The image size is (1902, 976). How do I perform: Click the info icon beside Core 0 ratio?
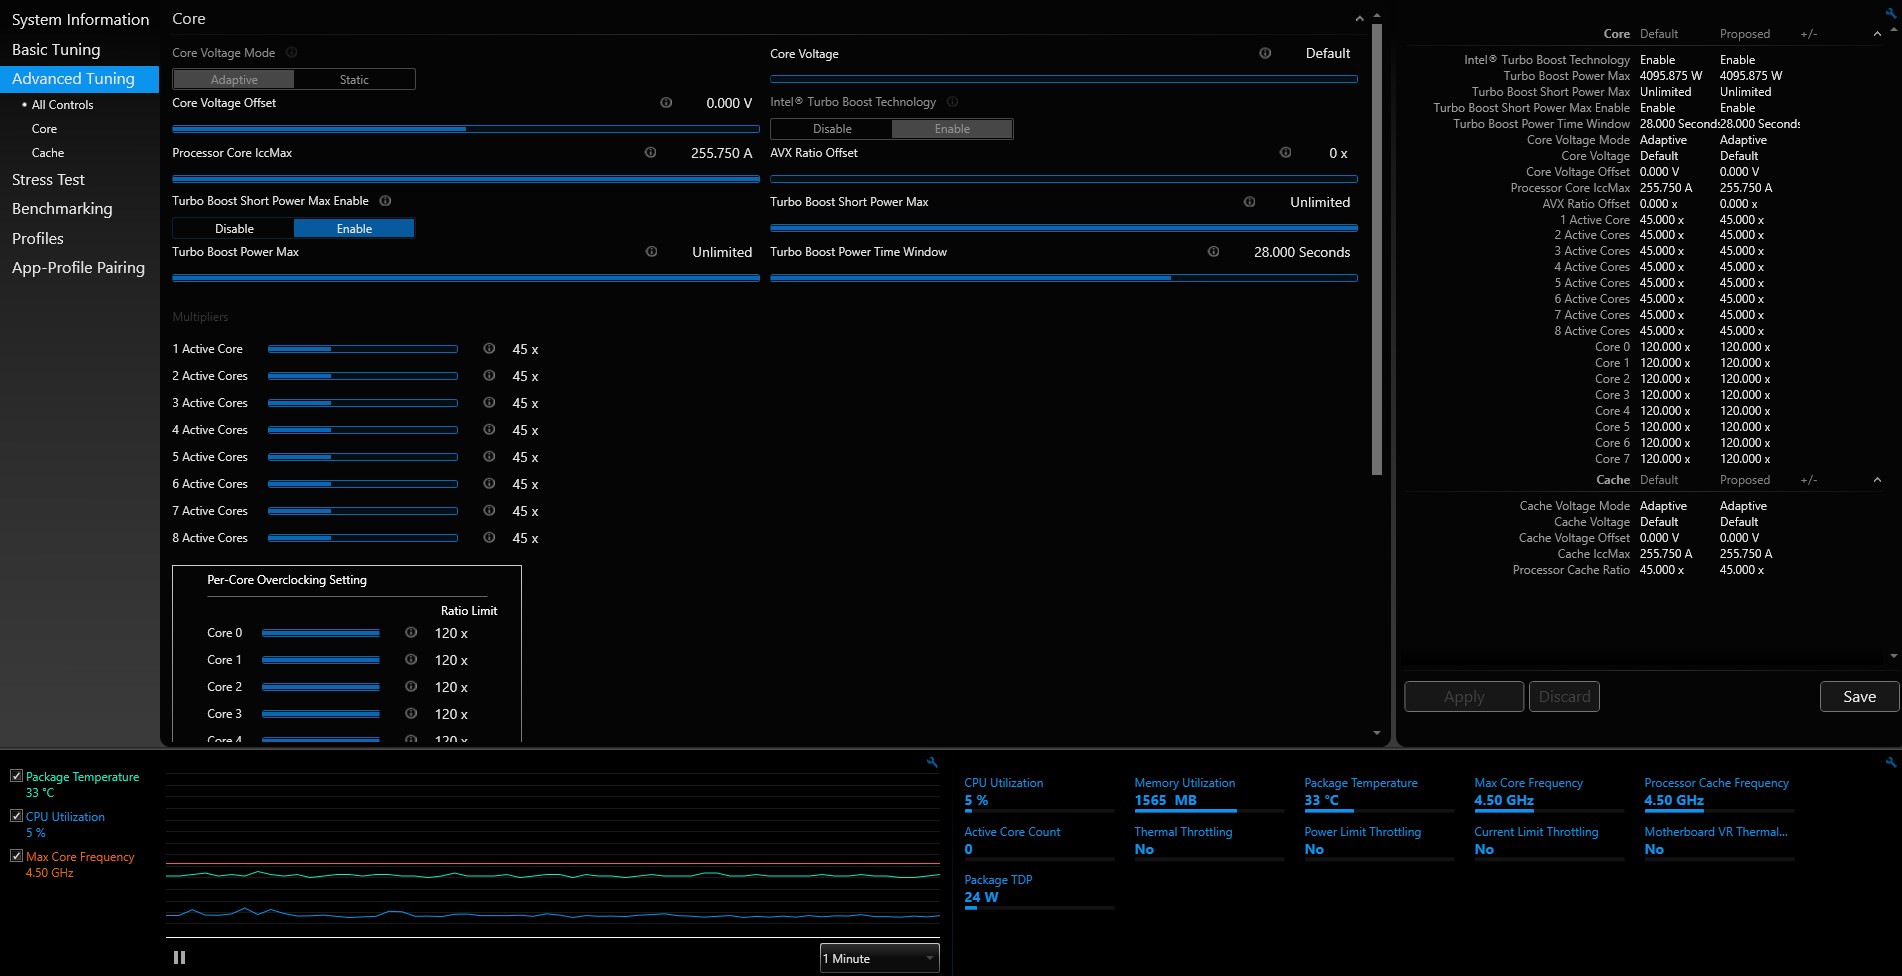pyautogui.click(x=411, y=633)
